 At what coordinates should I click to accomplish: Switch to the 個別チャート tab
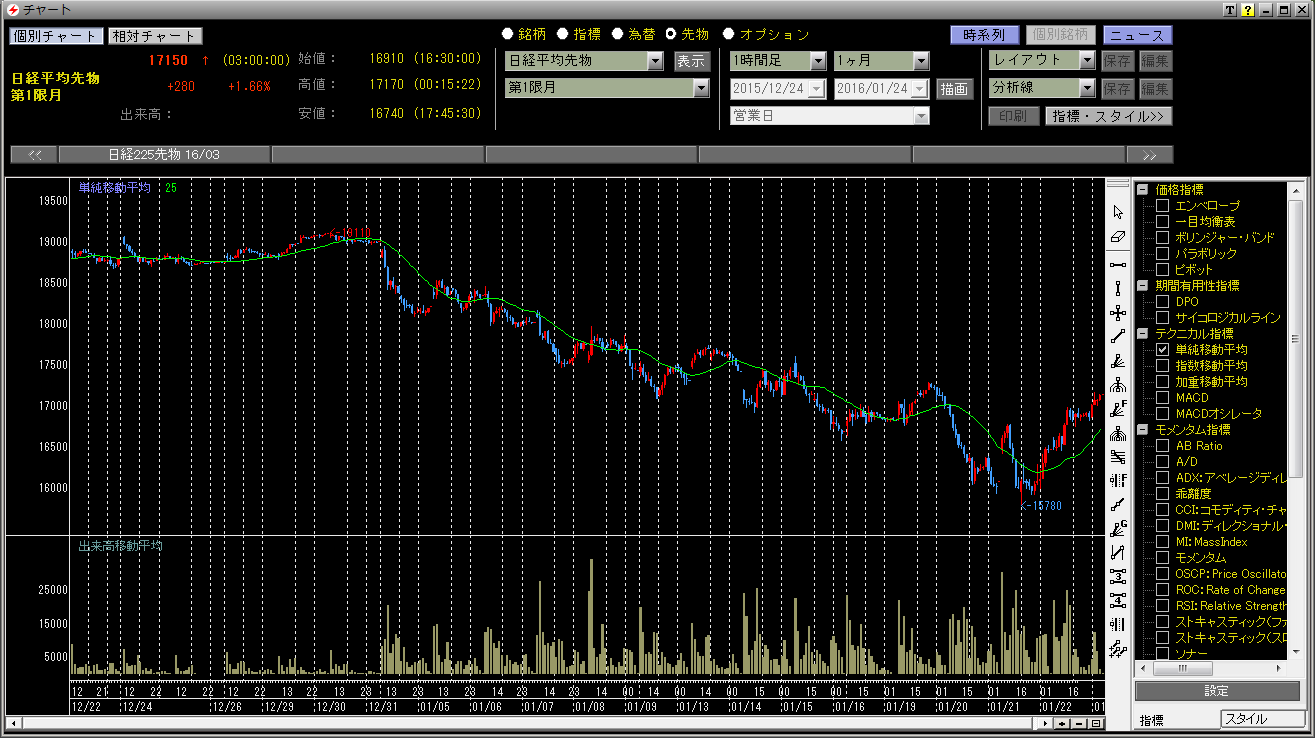click(56, 36)
